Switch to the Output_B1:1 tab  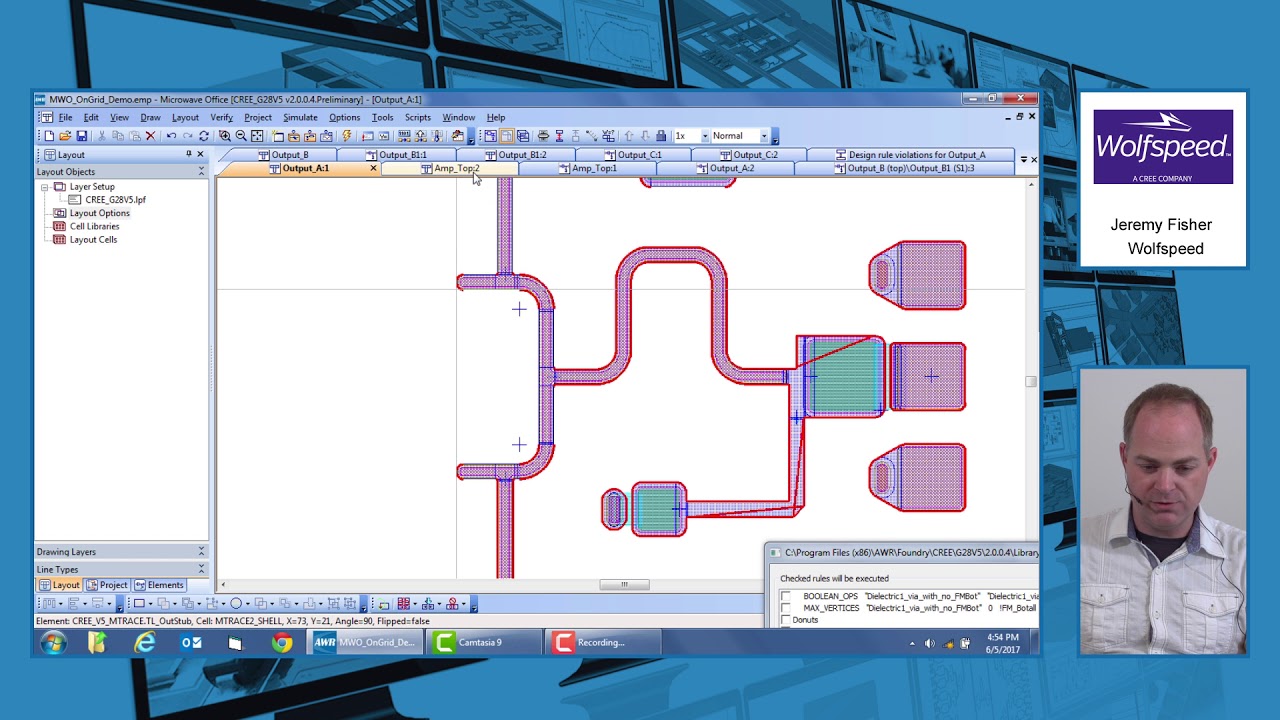tap(396, 155)
